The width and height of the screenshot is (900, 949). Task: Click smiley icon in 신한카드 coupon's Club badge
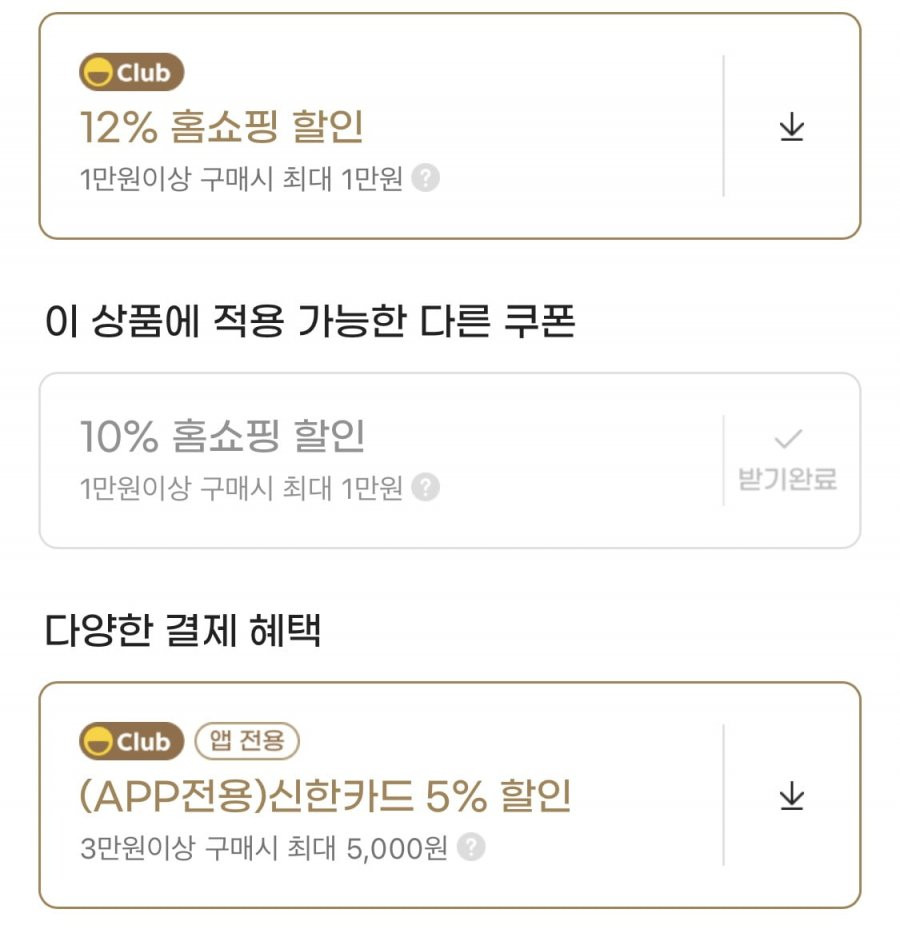pos(97,741)
